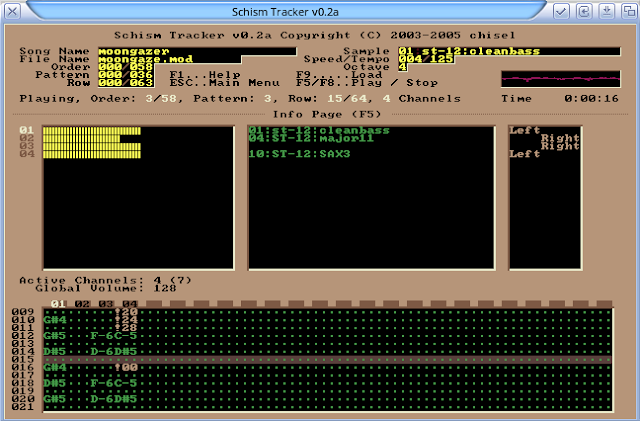Click the 'F-6C-5' notes on row 018
The width and height of the screenshot is (640, 421).
(x=114, y=383)
